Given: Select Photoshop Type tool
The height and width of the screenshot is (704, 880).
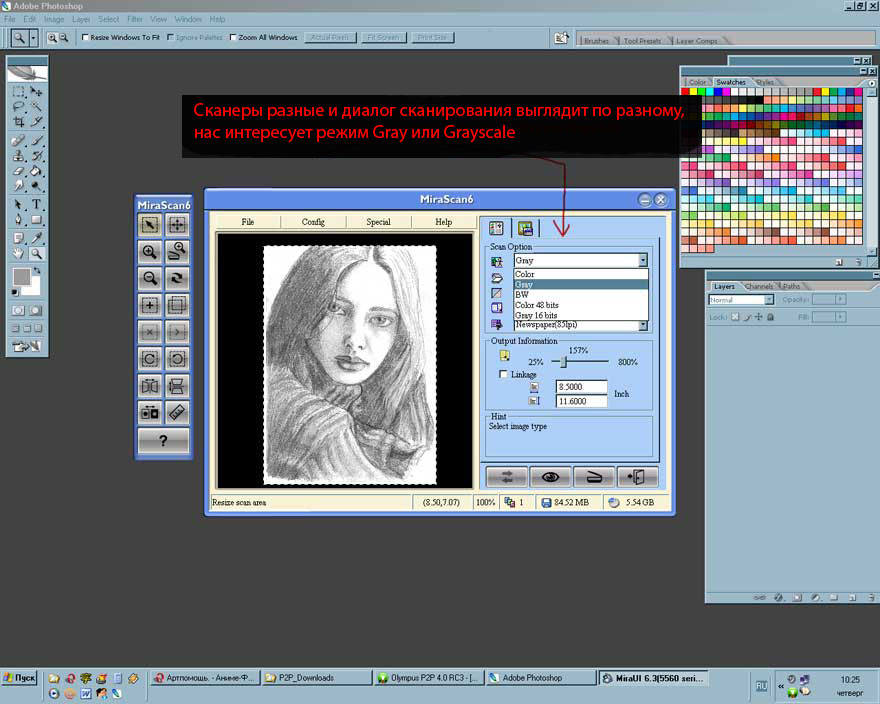Looking at the screenshot, I should tap(36, 204).
